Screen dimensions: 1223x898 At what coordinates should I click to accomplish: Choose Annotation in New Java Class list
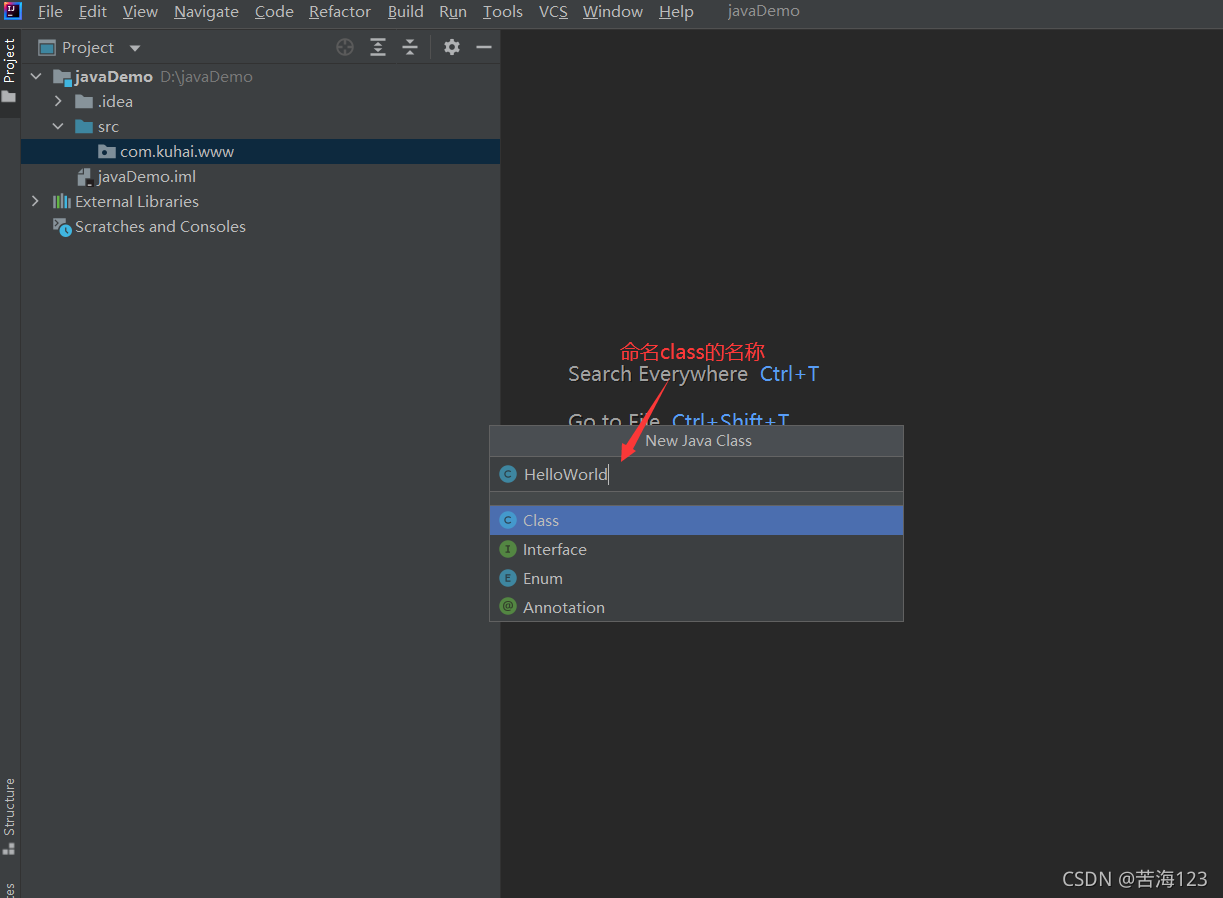click(x=696, y=607)
